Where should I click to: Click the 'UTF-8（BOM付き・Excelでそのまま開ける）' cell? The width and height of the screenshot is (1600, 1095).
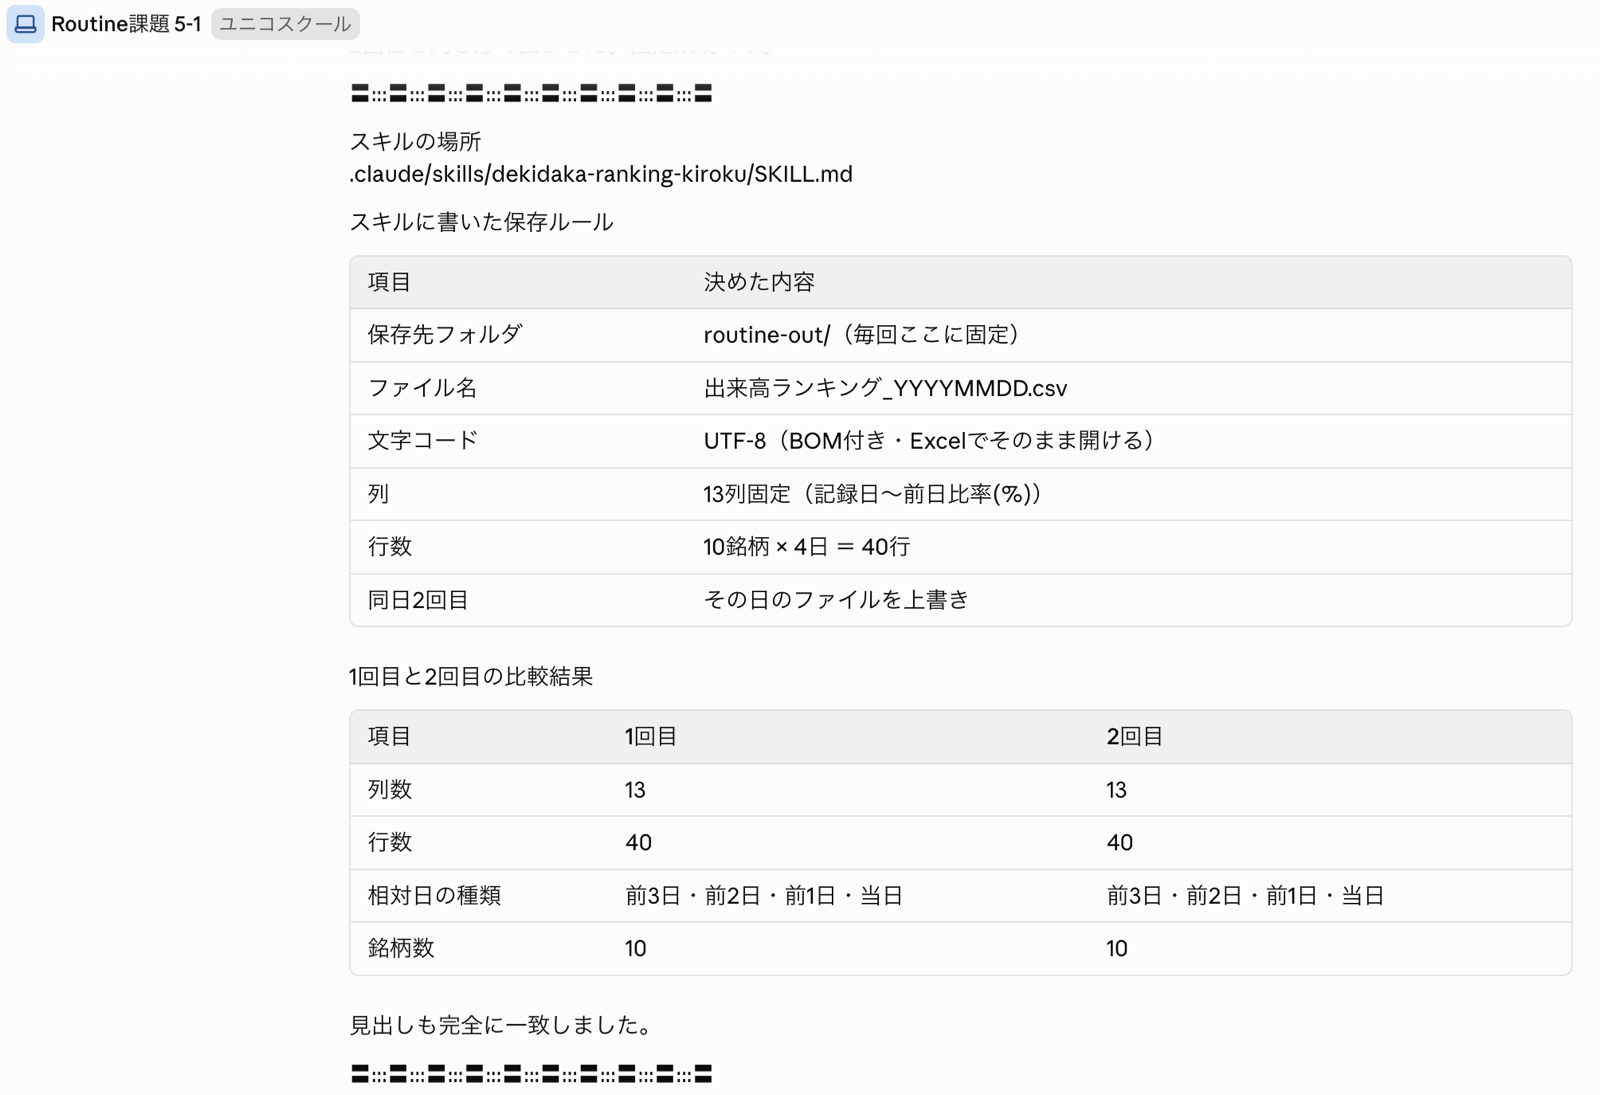(933, 441)
